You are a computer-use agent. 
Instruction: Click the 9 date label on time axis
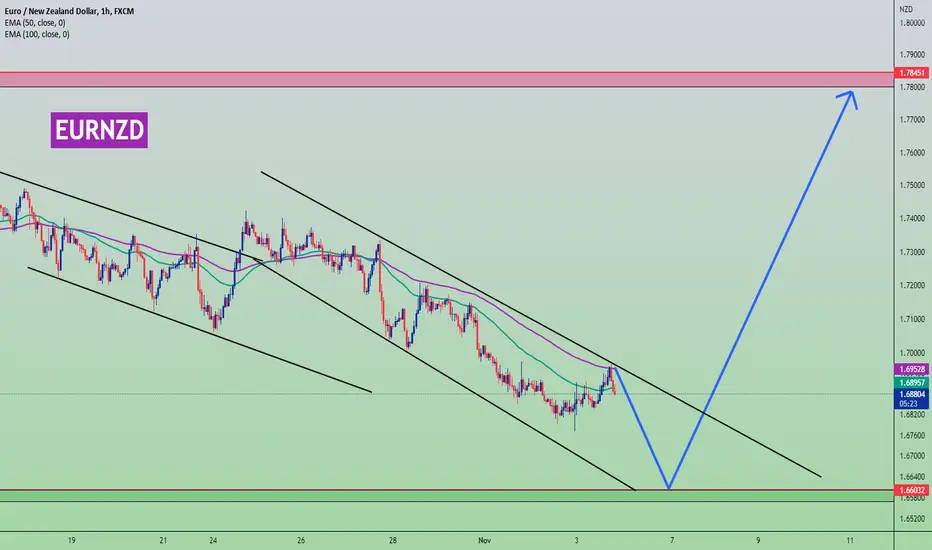tap(758, 540)
